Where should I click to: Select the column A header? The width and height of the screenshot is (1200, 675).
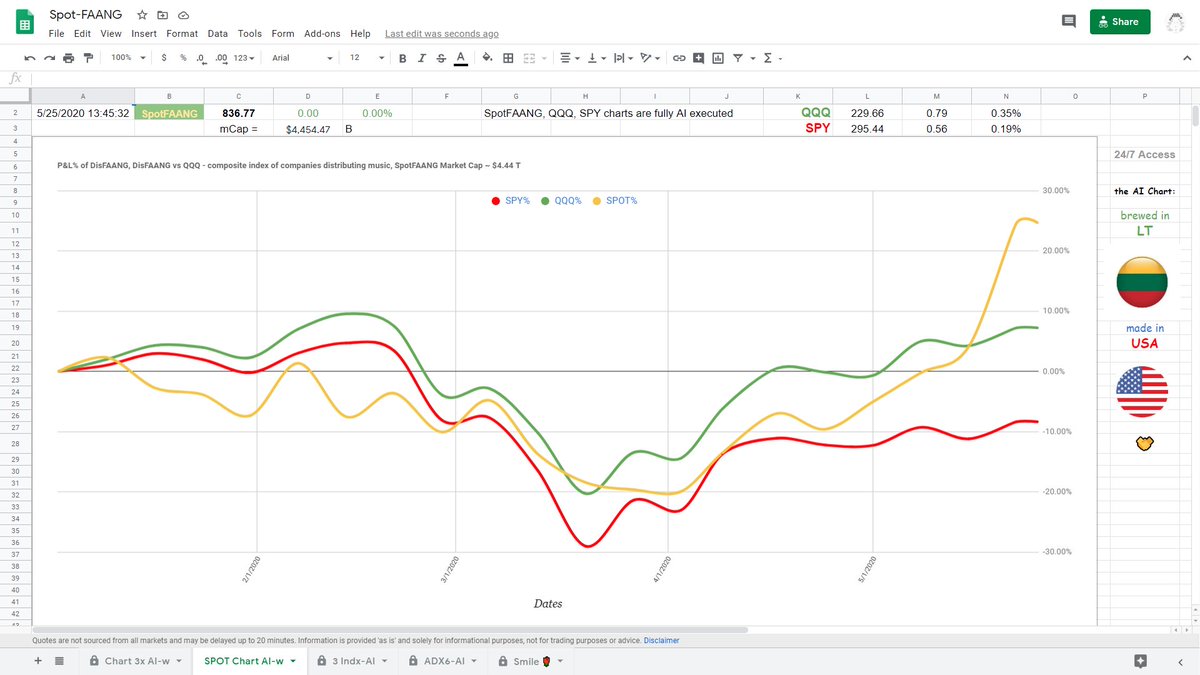click(x=82, y=96)
